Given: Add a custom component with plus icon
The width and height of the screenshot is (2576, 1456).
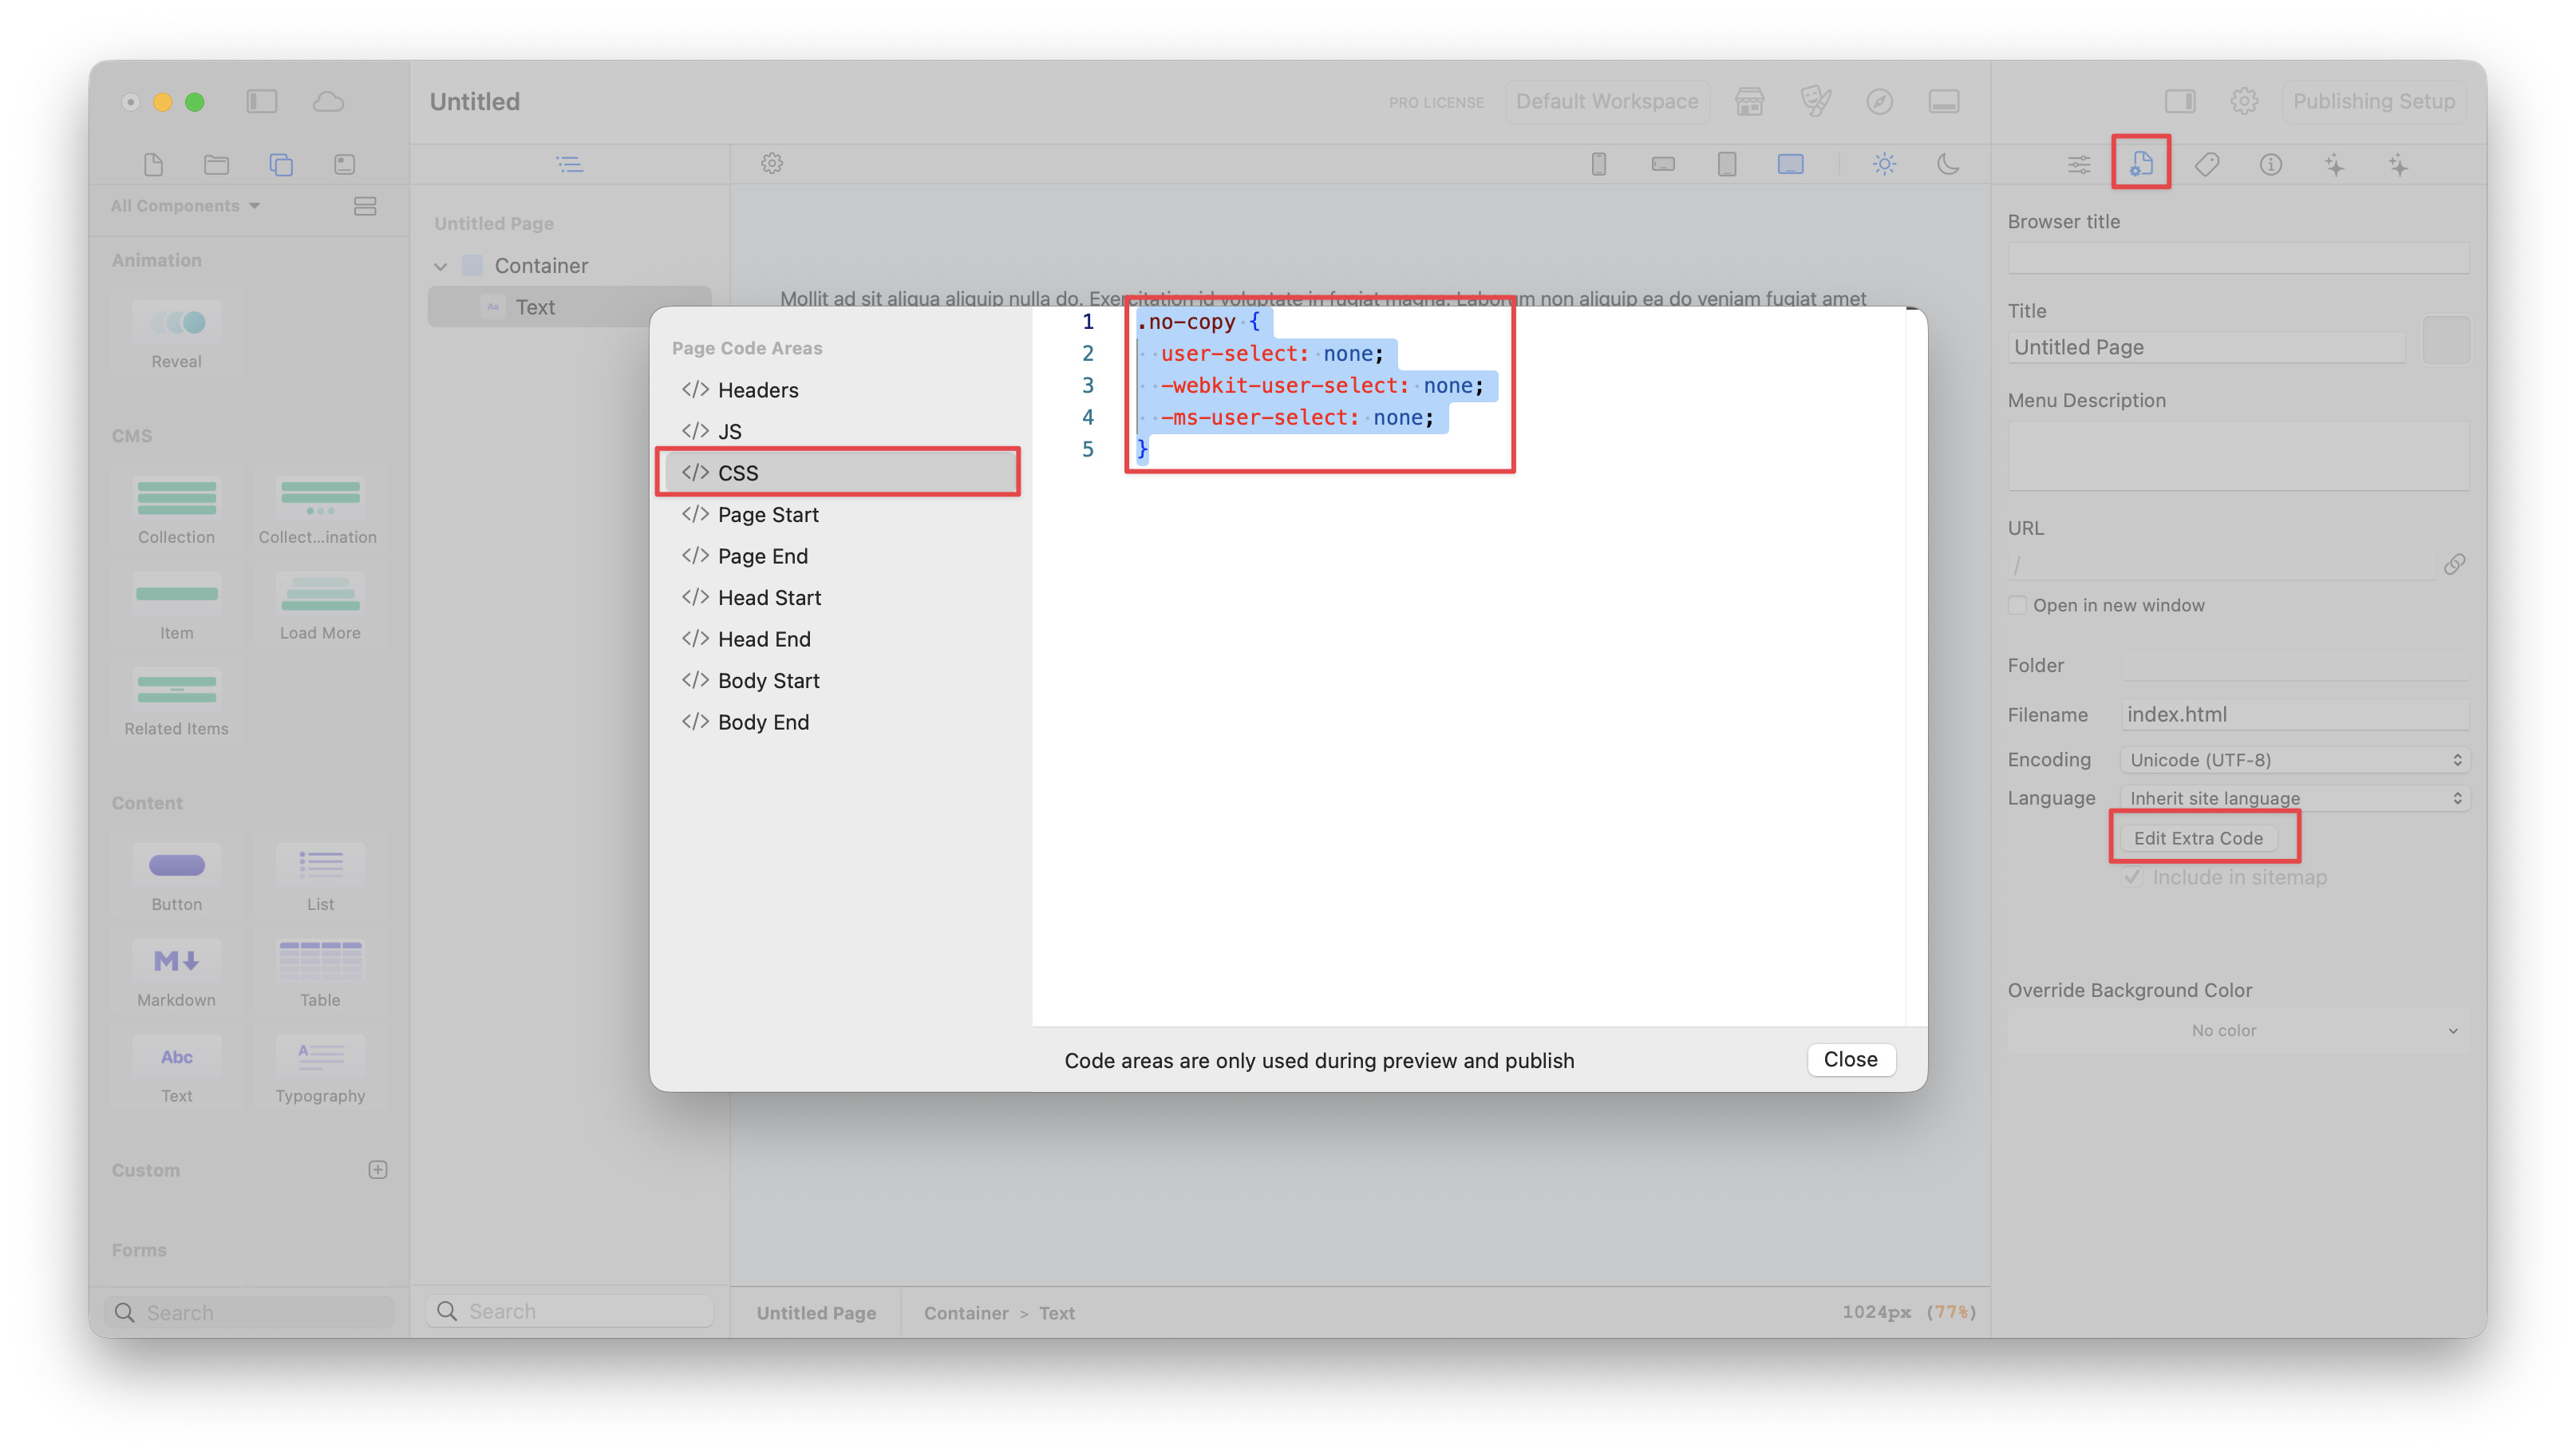Looking at the screenshot, I should click(377, 1169).
